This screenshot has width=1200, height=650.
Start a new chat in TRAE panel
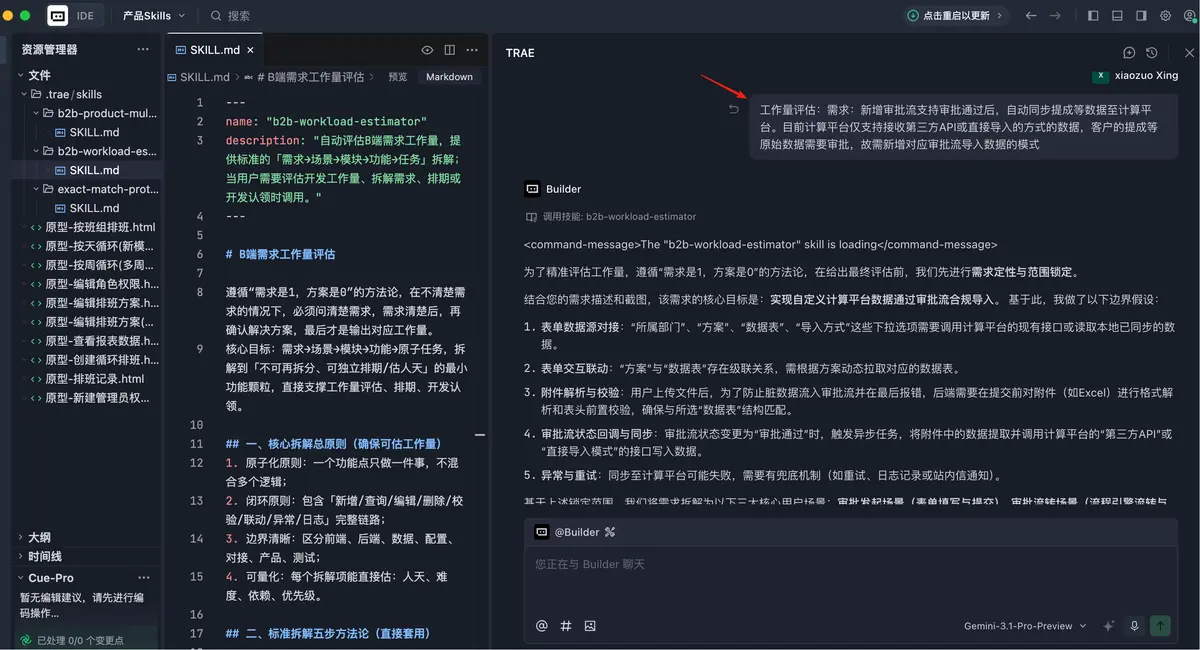tap(1129, 53)
